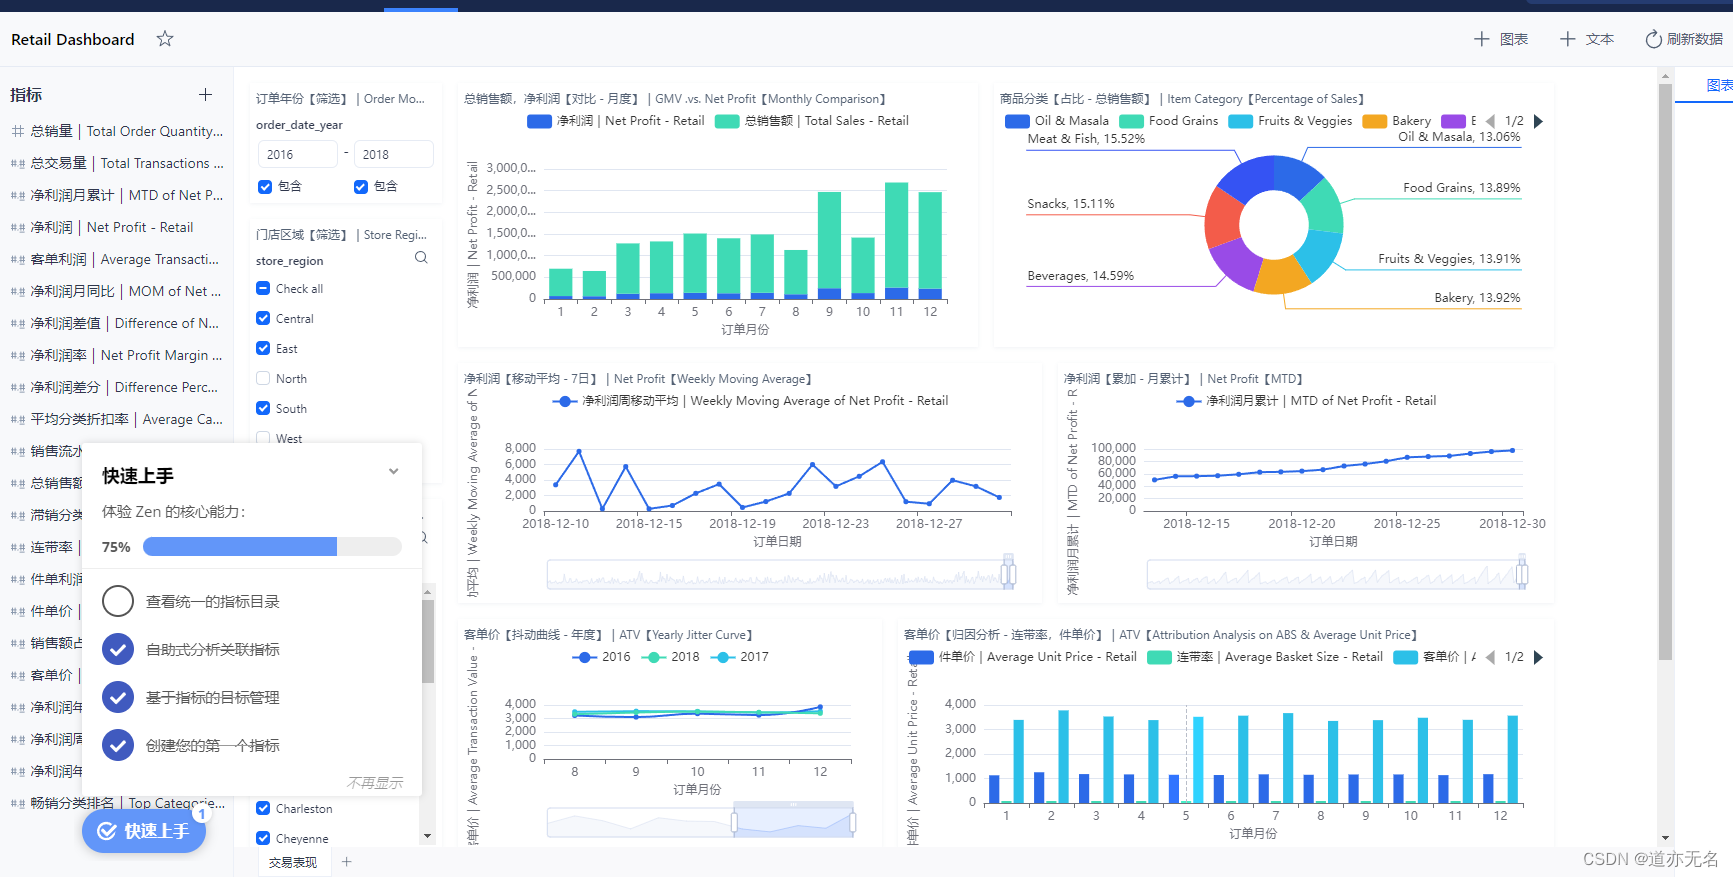Search store_region with magnifier icon
Image resolution: width=1733 pixels, height=877 pixels.
pyautogui.click(x=421, y=258)
